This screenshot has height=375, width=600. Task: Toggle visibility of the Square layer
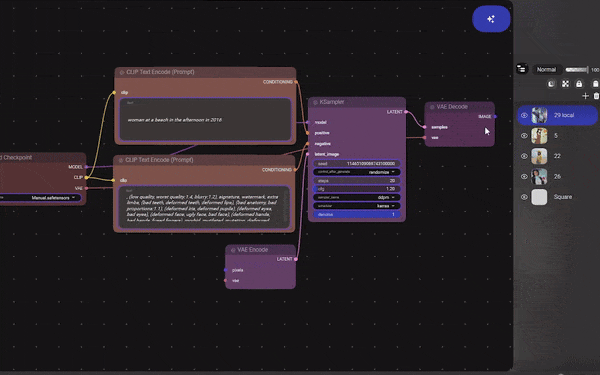524,197
